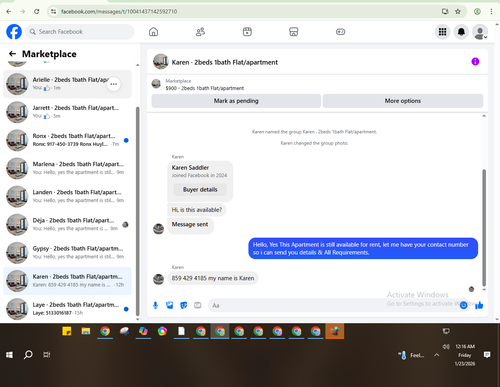Open the Friends icon in top navigation
Viewport: 500px width, 387px height.
coord(200,32)
